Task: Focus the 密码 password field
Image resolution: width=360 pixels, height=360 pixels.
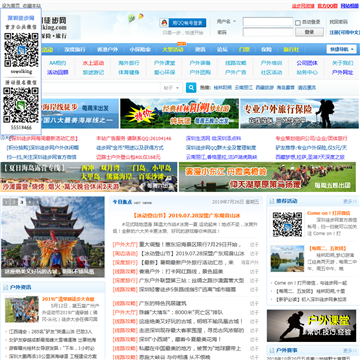Action: 268,32
